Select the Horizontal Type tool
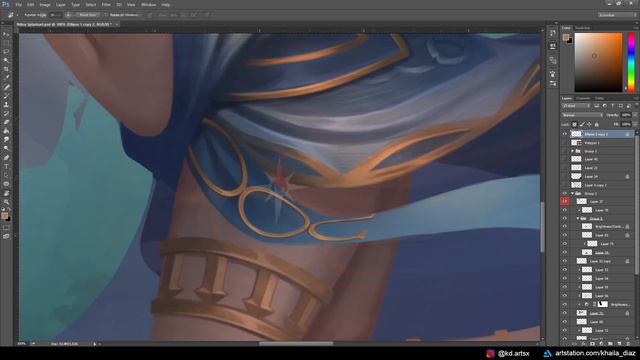This screenshot has height=360, width=640. tap(6, 166)
